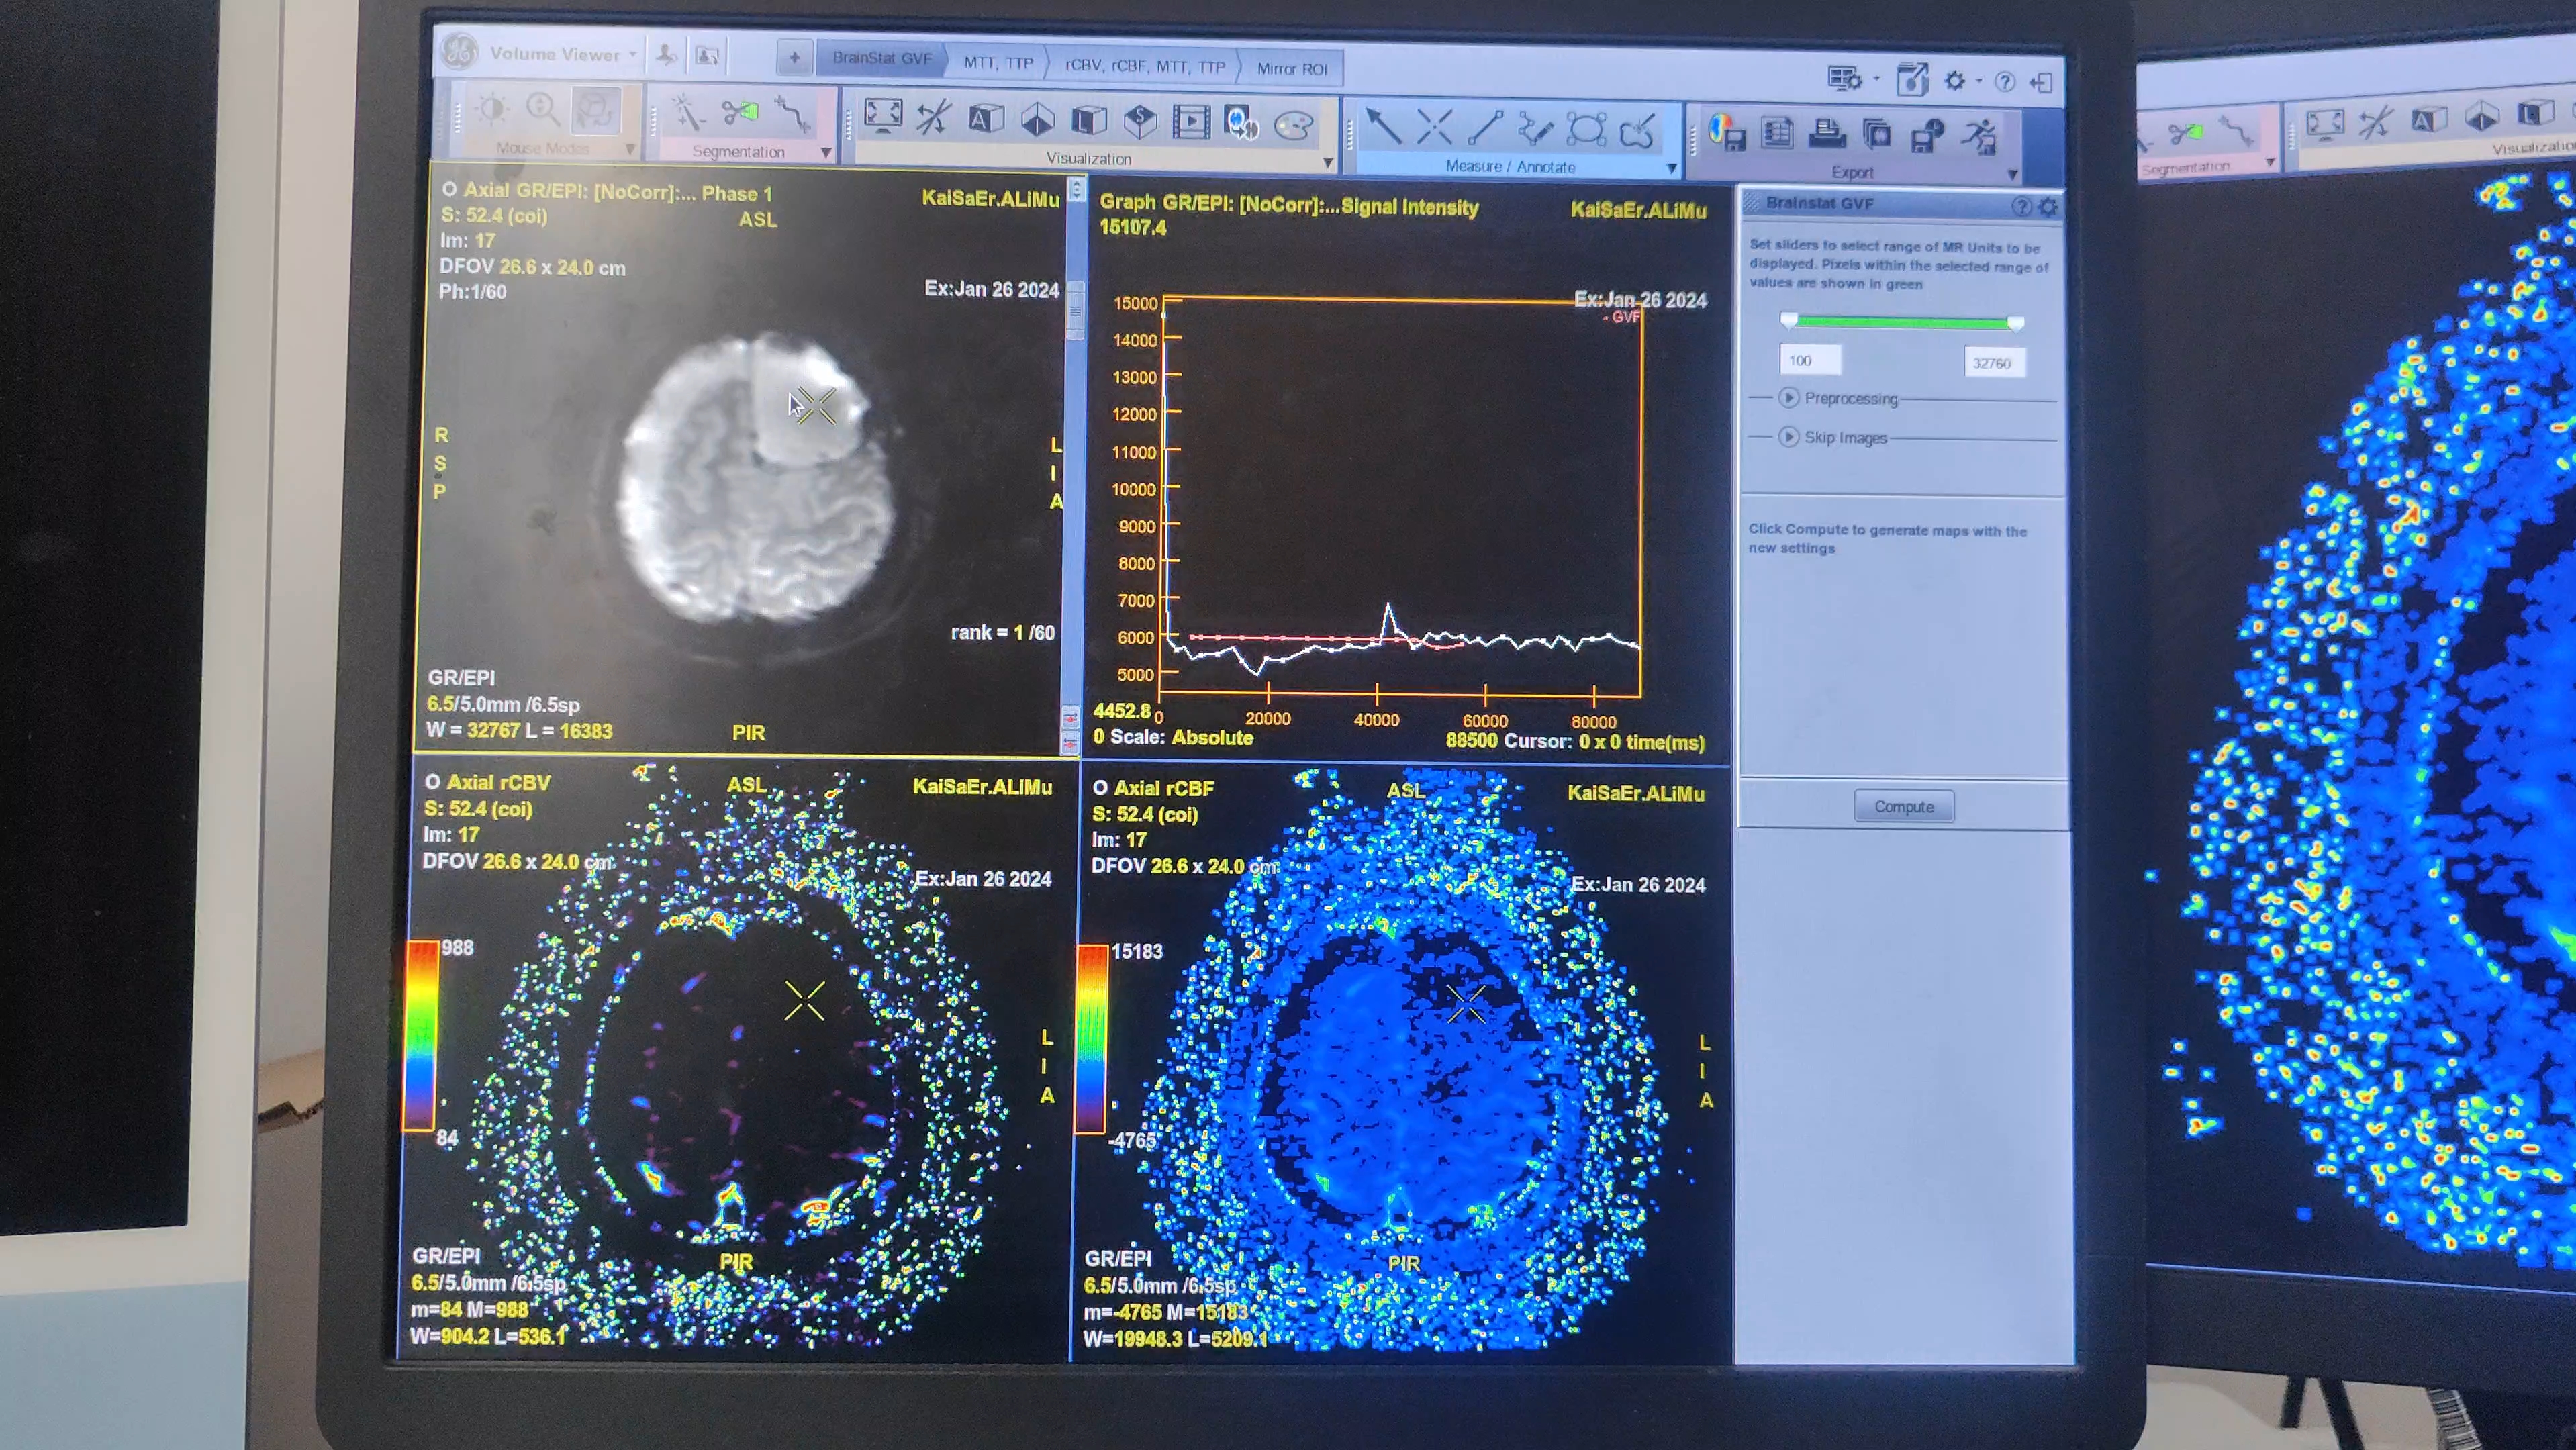Open the export table report icon
2576x1450 pixels.
1777,132
